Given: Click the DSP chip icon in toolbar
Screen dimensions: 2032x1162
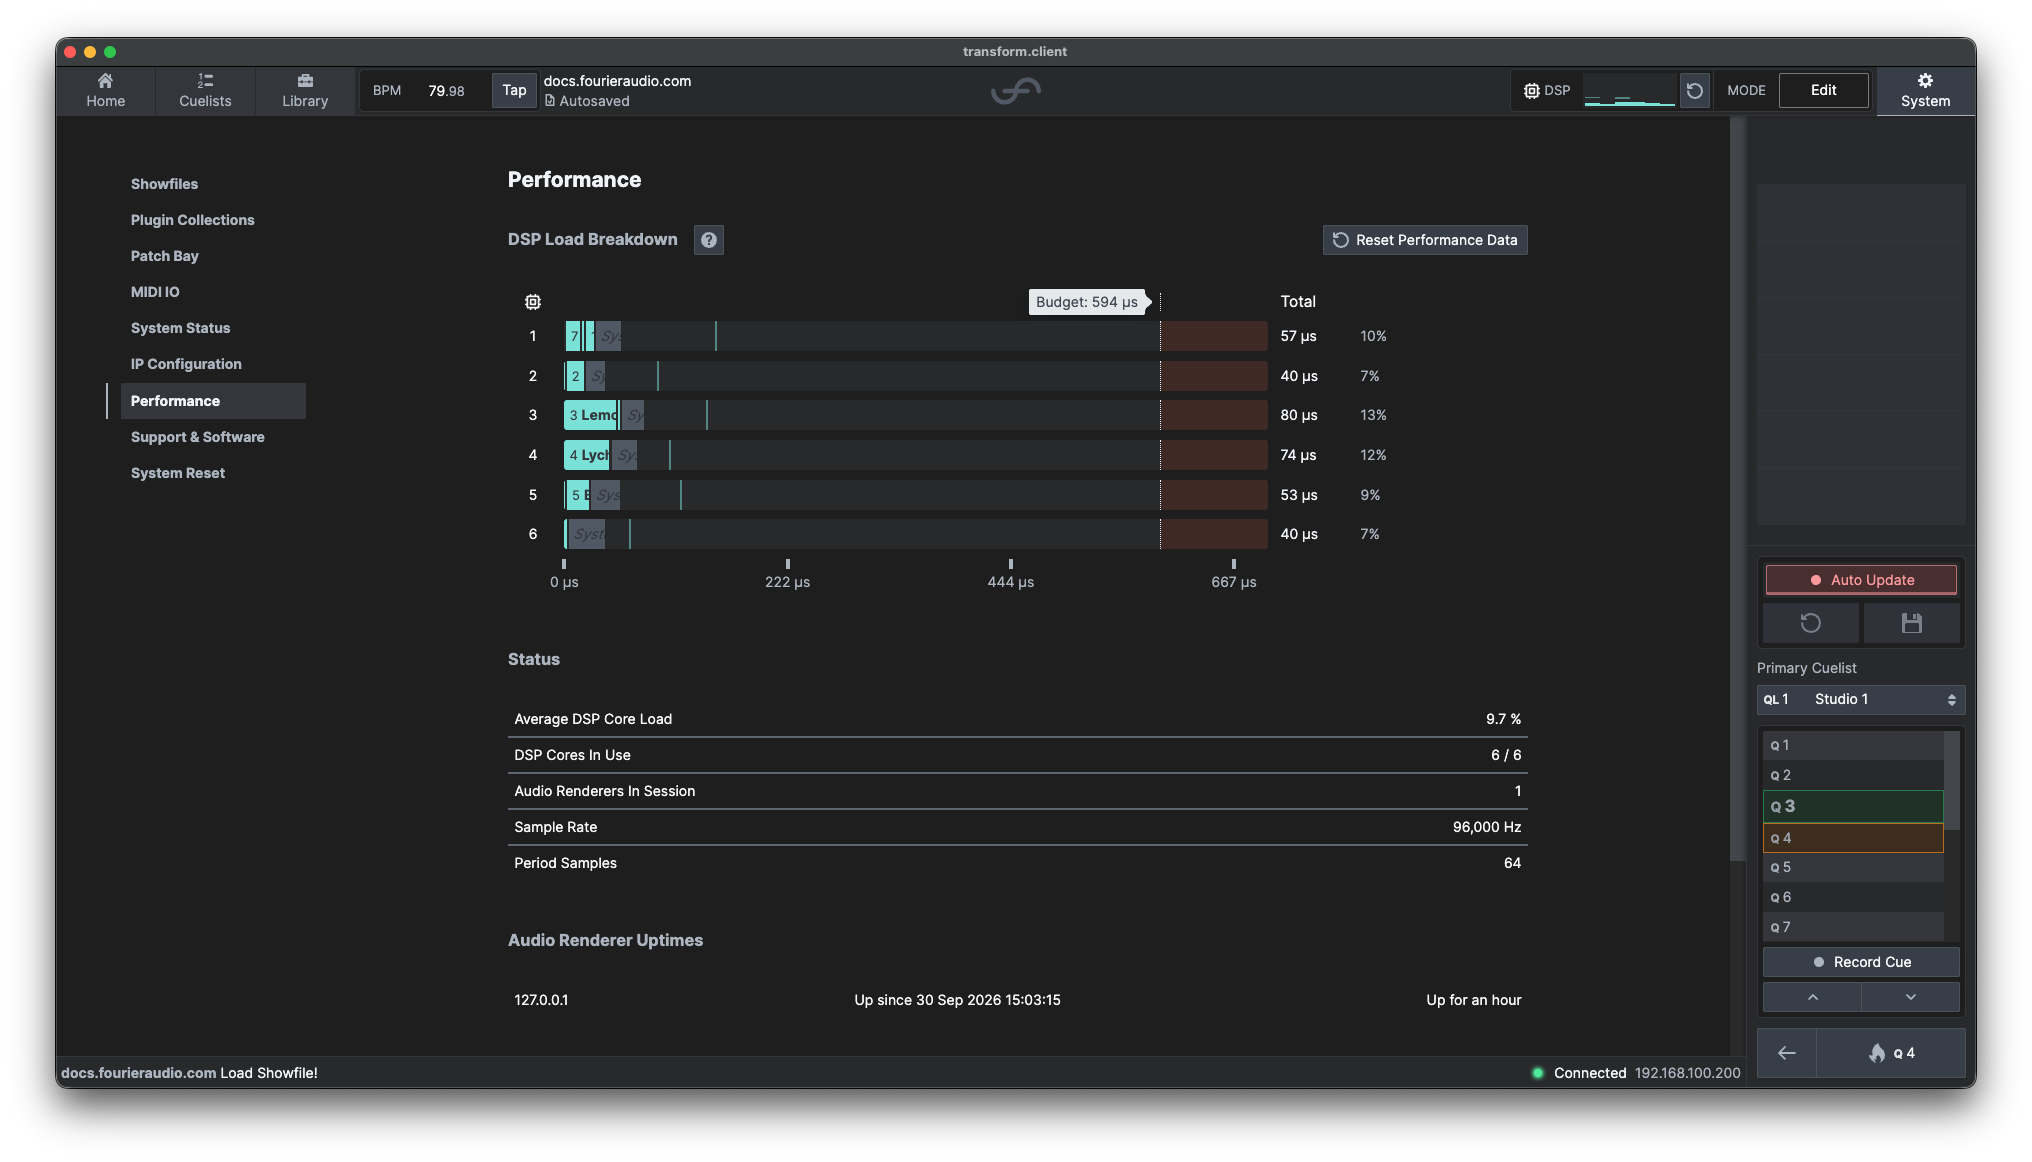Looking at the screenshot, I should 1531,91.
